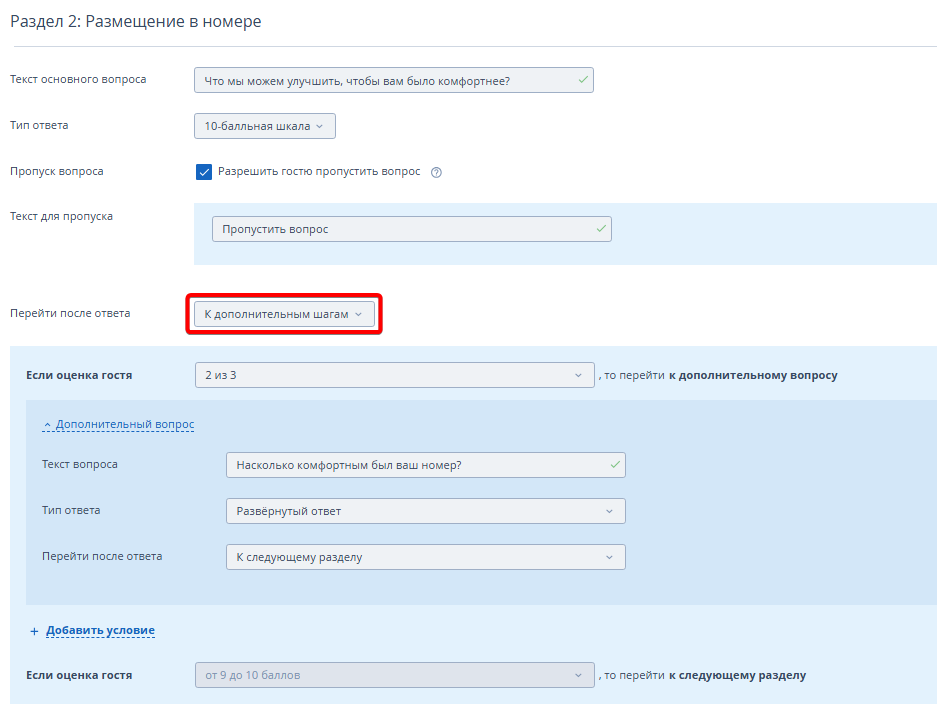Image resolution: width=937 pixels, height=714 pixels.
Task: Open the 10-балльная шкала answer type dropdown
Action: click(264, 126)
